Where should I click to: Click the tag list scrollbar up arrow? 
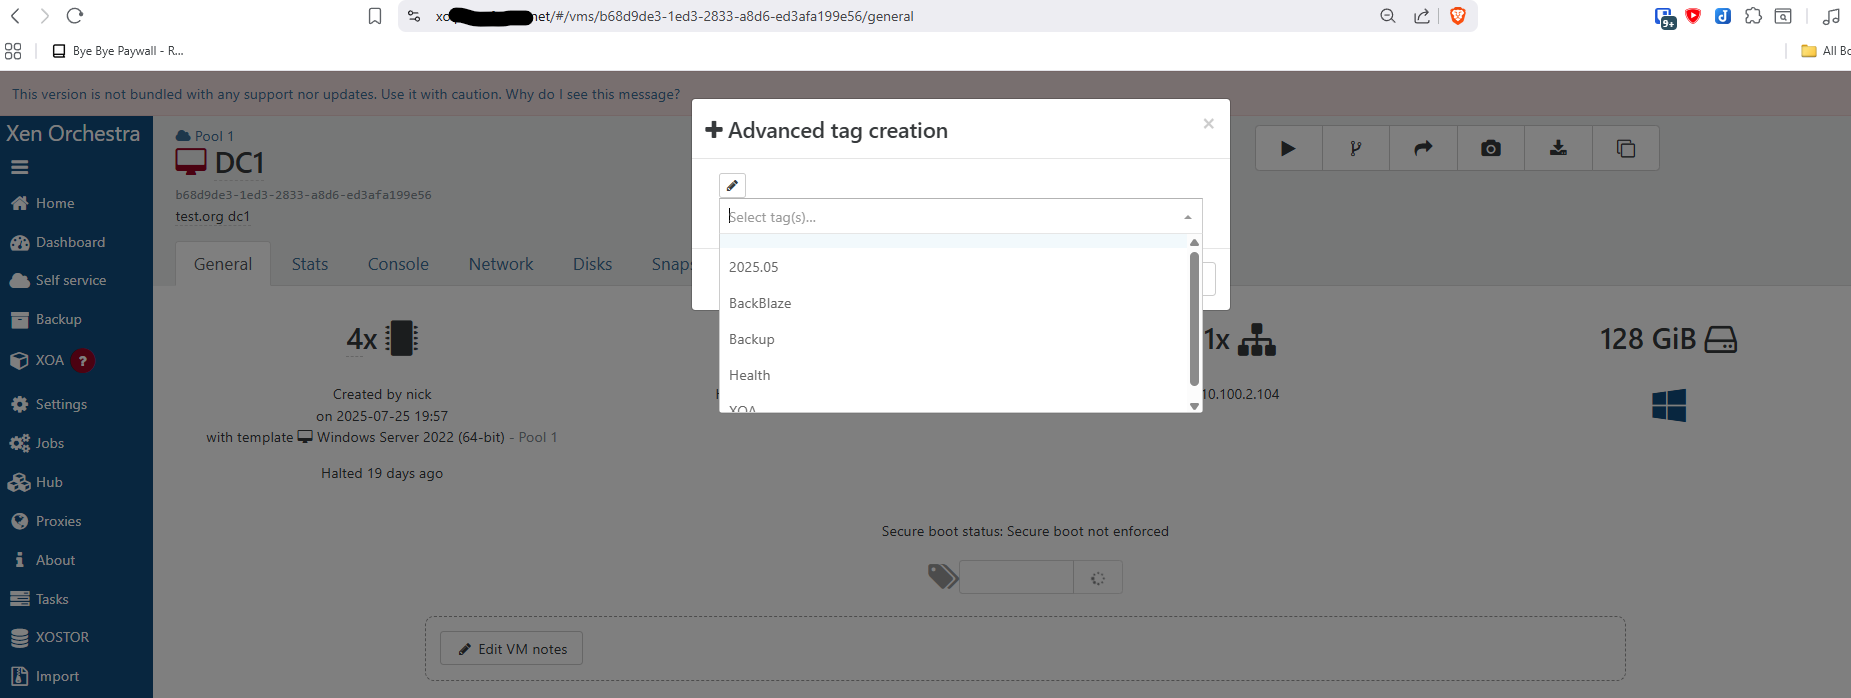1194,243
